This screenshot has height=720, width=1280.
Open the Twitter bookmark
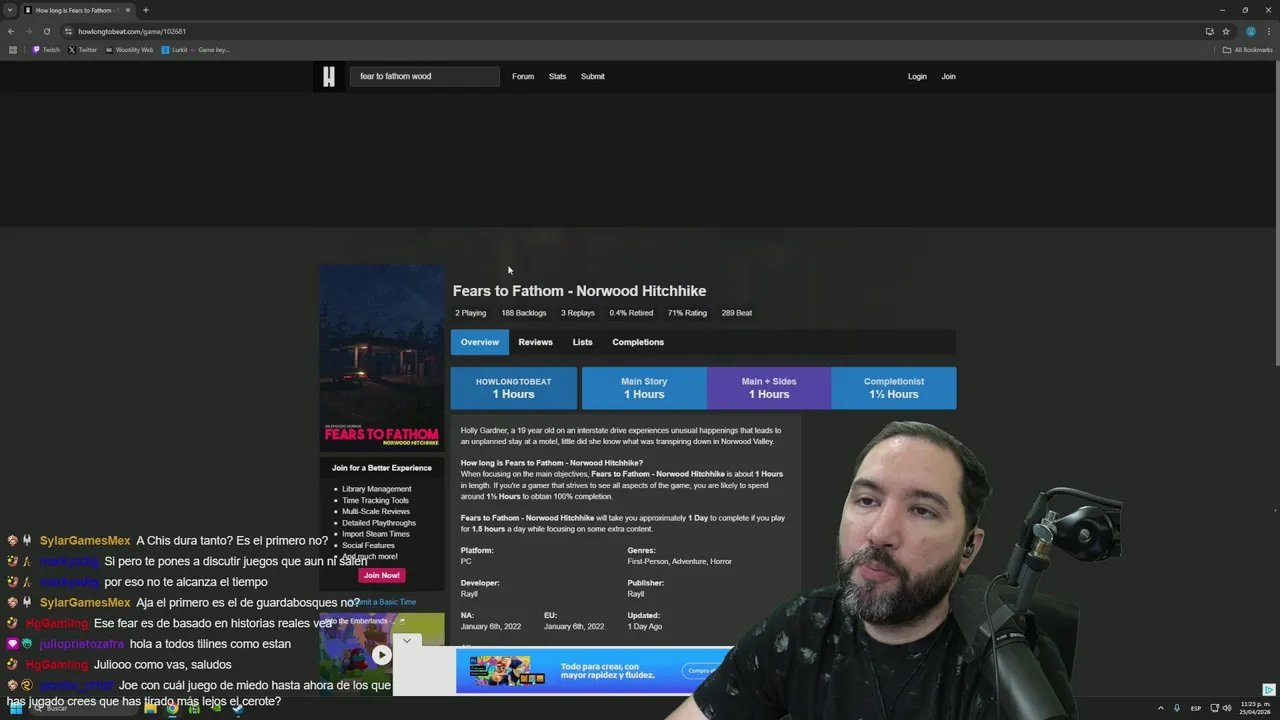83,50
